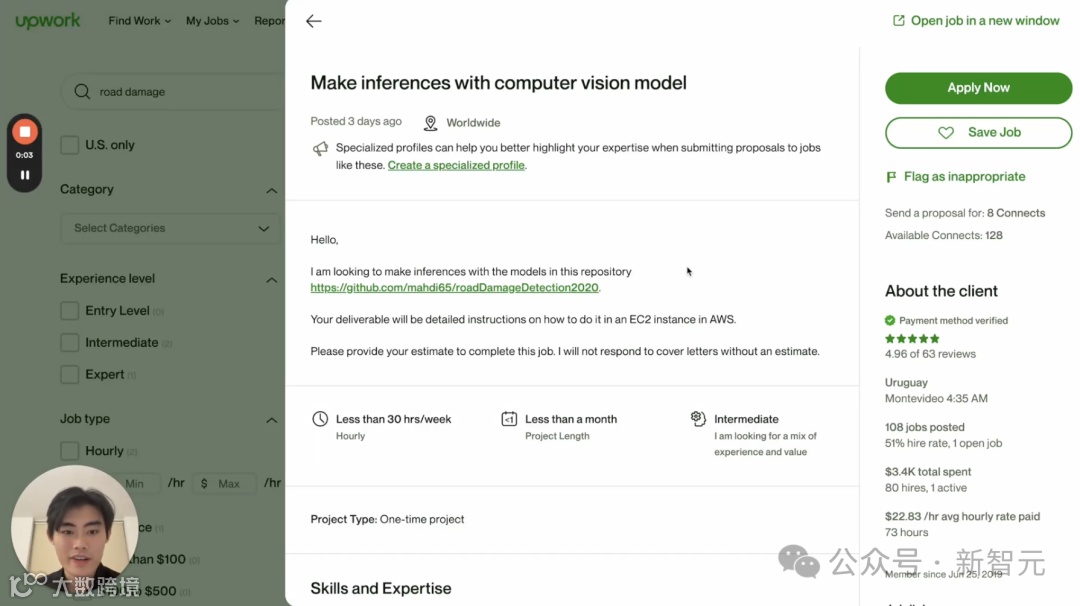Enable the U.S. only checkbox
The image size is (1080, 606).
point(70,145)
